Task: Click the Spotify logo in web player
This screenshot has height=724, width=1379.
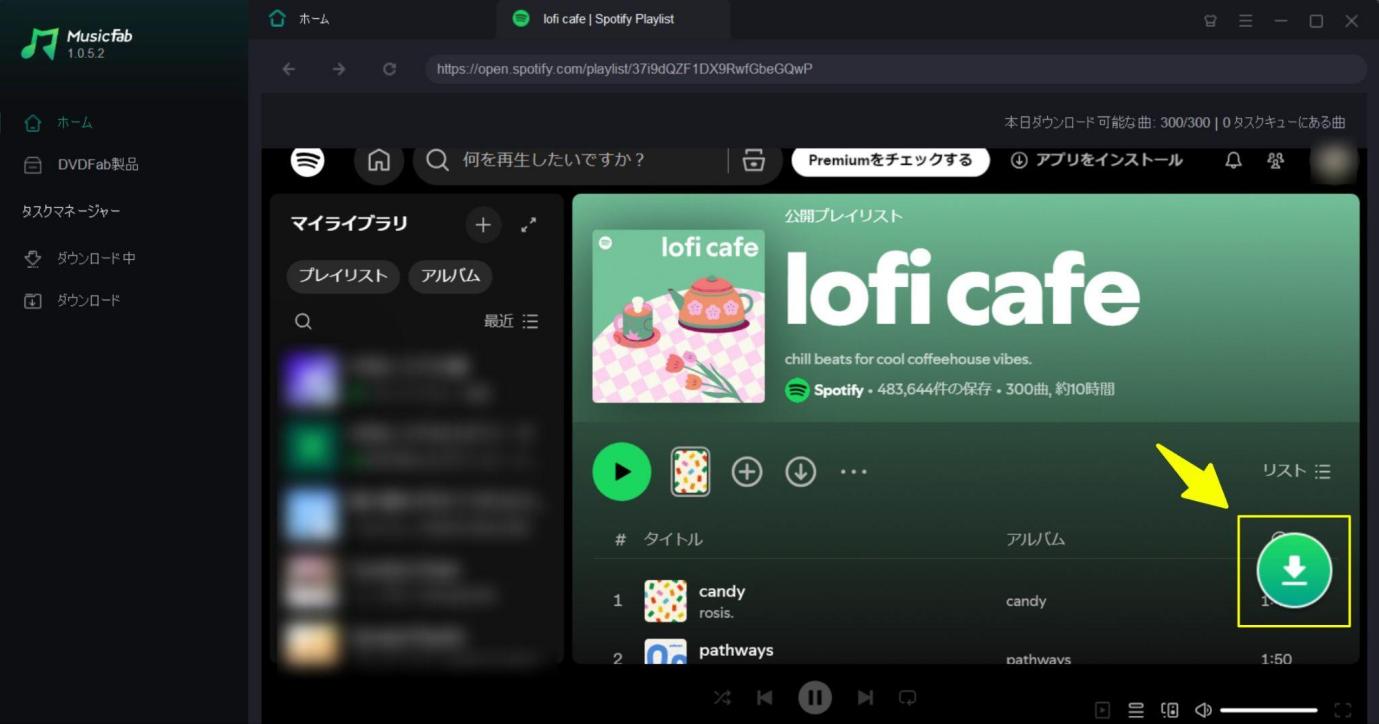Action: [x=307, y=160]
